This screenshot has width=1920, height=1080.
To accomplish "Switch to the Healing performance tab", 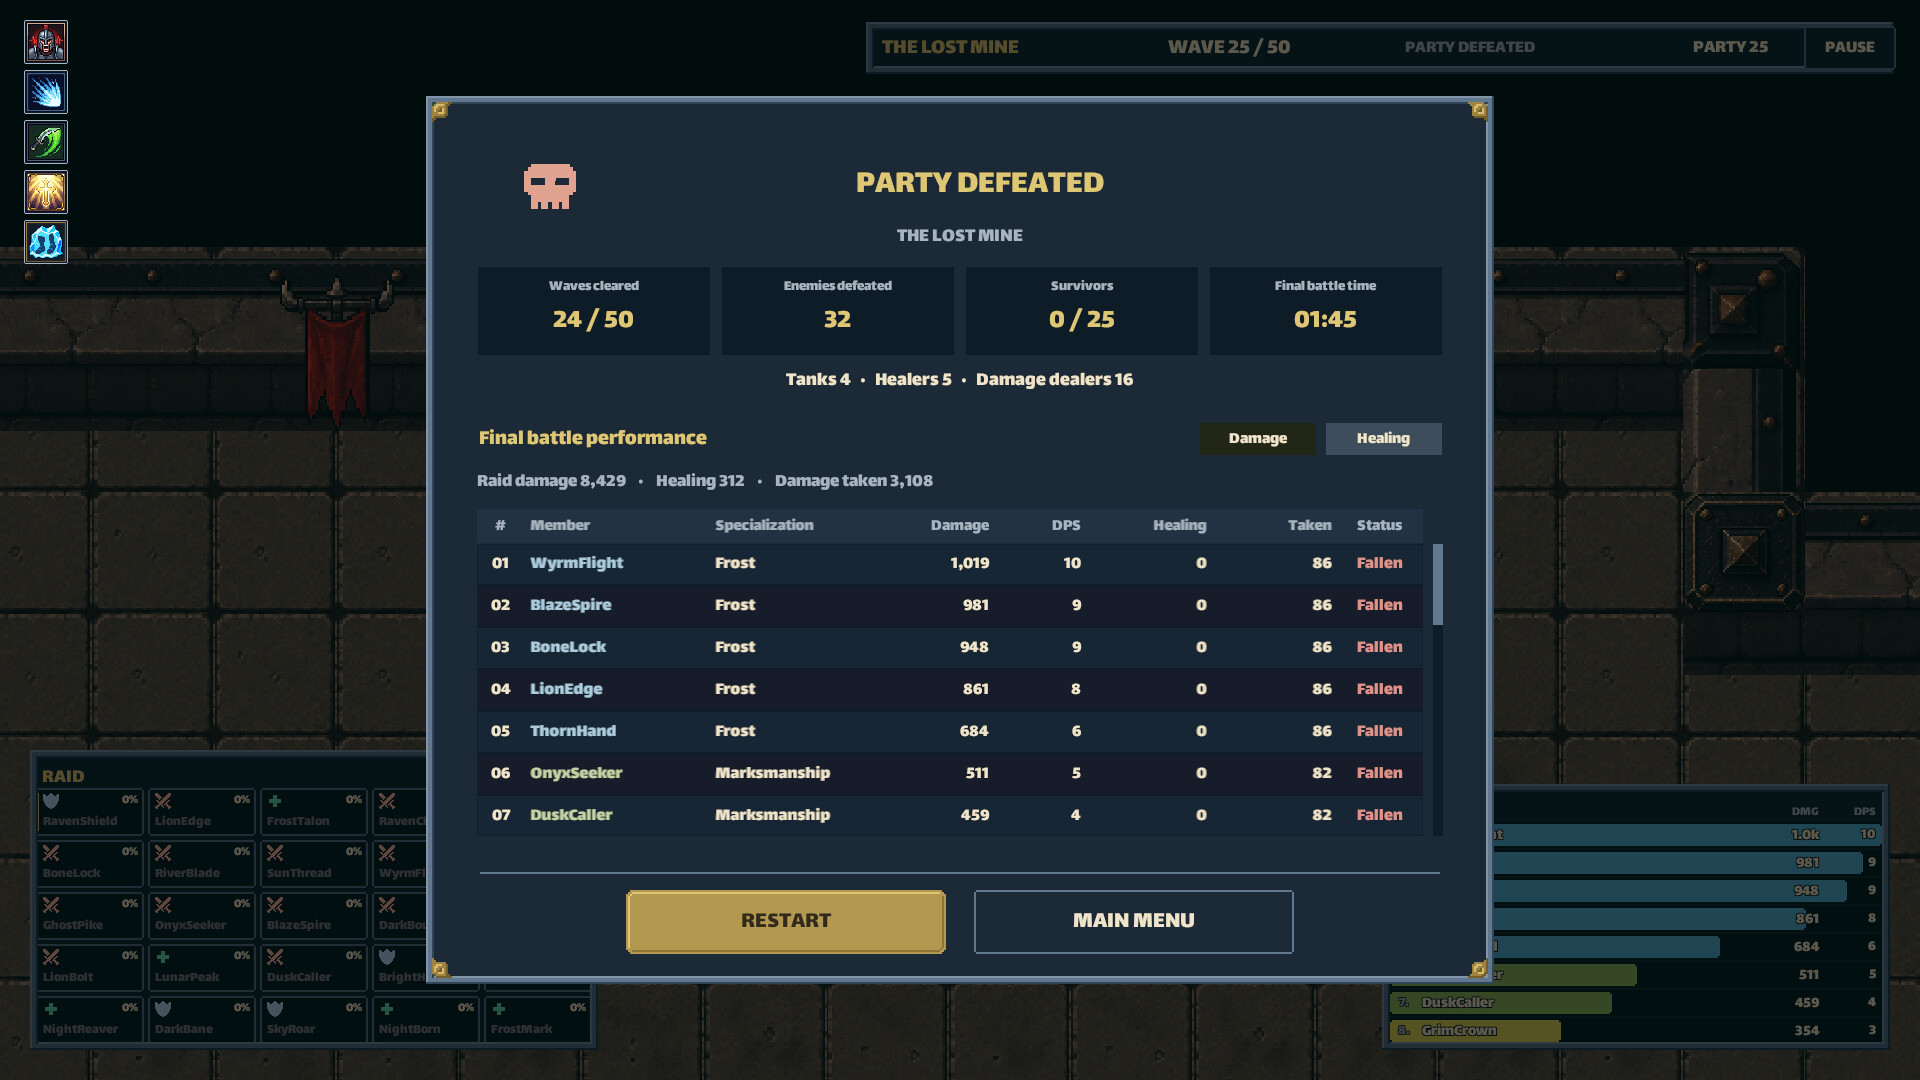I will click(x=1383, y=438).
